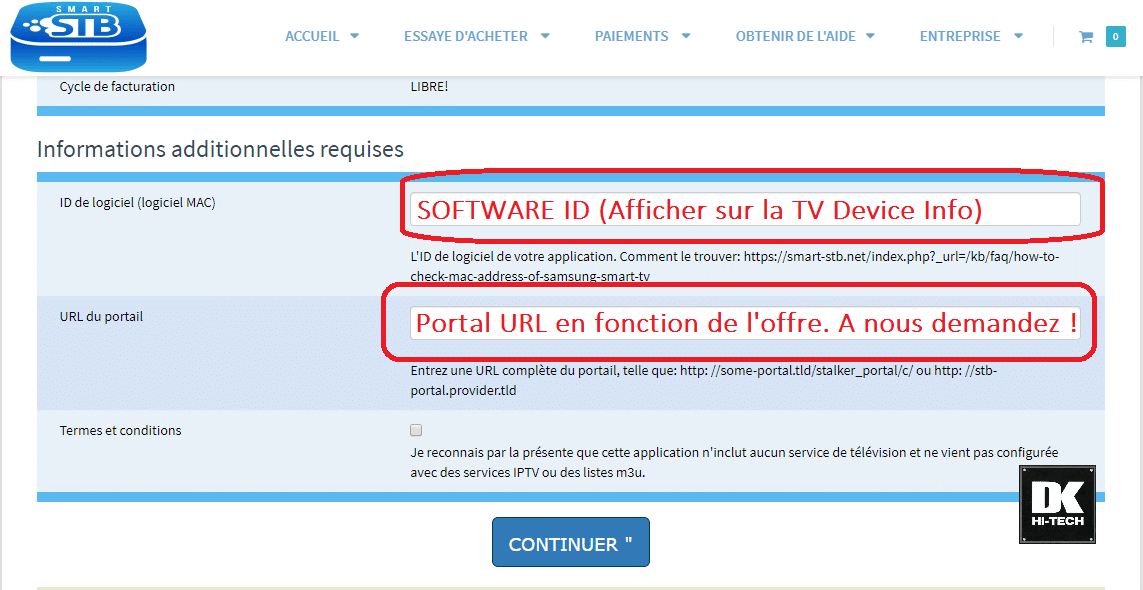Viewport: 1143px width, 590px height.
Task: Open the ACCUEIL menu item
Action: (x=312, y=37)
